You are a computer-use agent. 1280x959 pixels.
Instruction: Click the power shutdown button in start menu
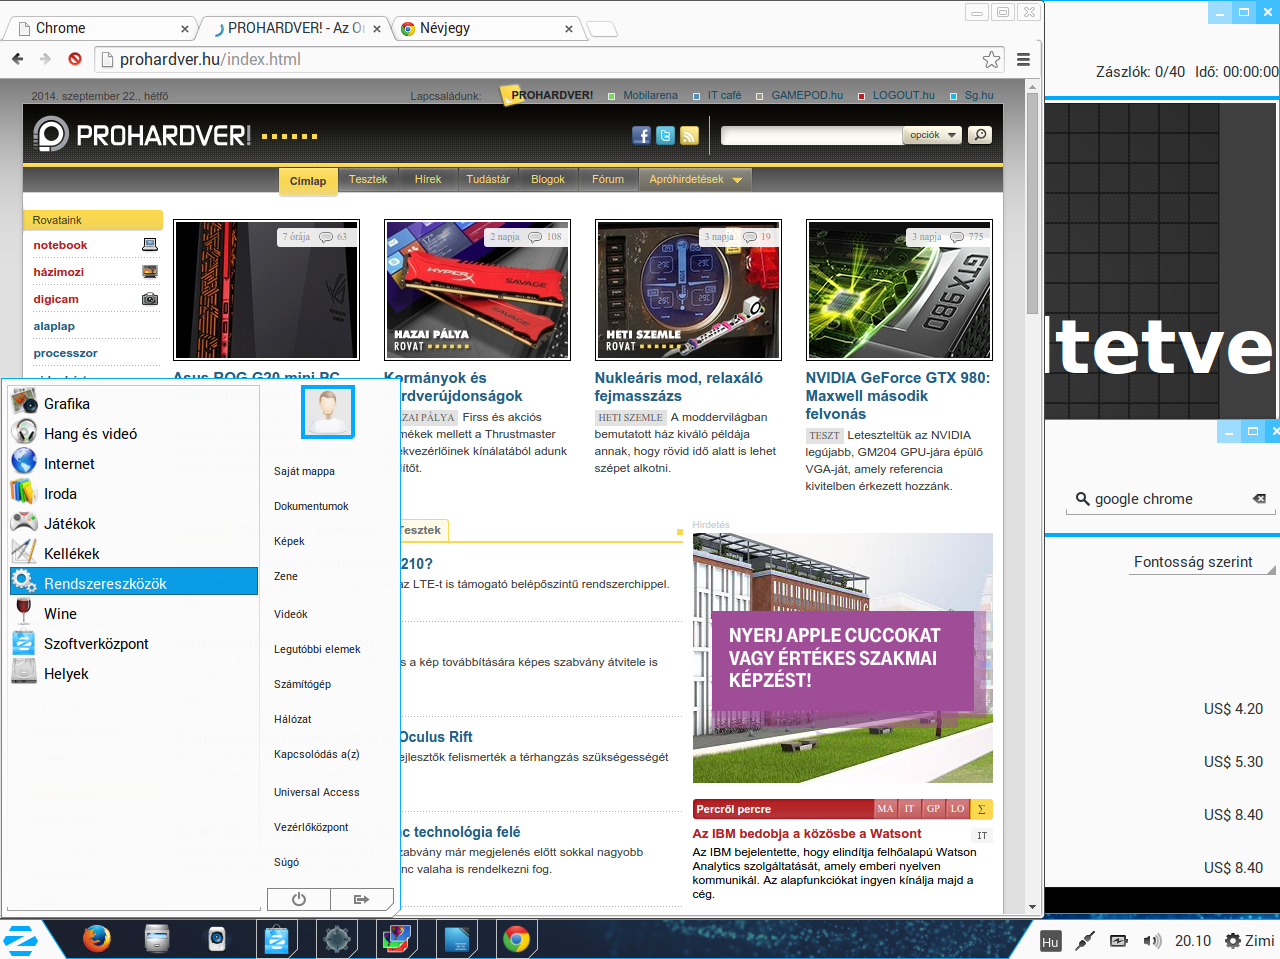(x=298, y=899)
